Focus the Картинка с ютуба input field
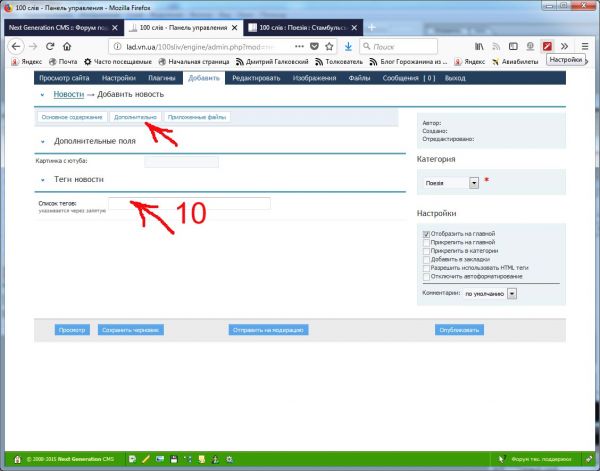 pyautogui.click(x=181, y=162)
